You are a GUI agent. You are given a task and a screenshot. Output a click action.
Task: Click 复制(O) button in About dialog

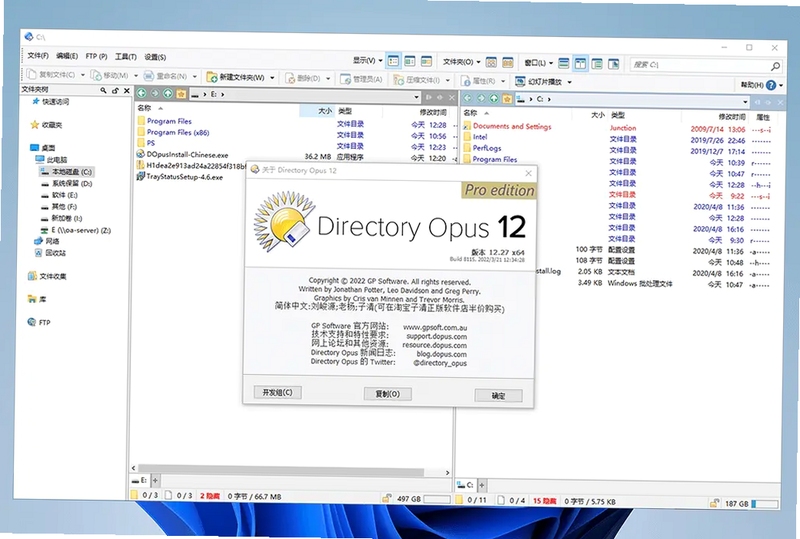pyautogui.click(x=387, y=394)
